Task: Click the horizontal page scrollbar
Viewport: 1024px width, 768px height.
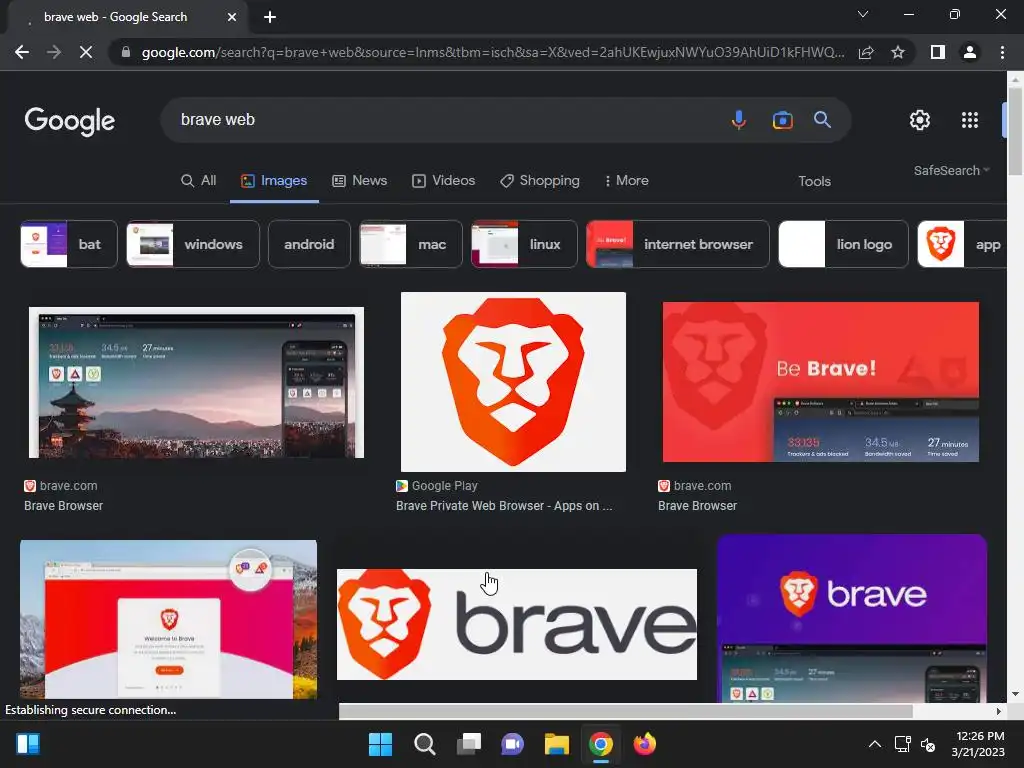Action: (x=625, y=711)
